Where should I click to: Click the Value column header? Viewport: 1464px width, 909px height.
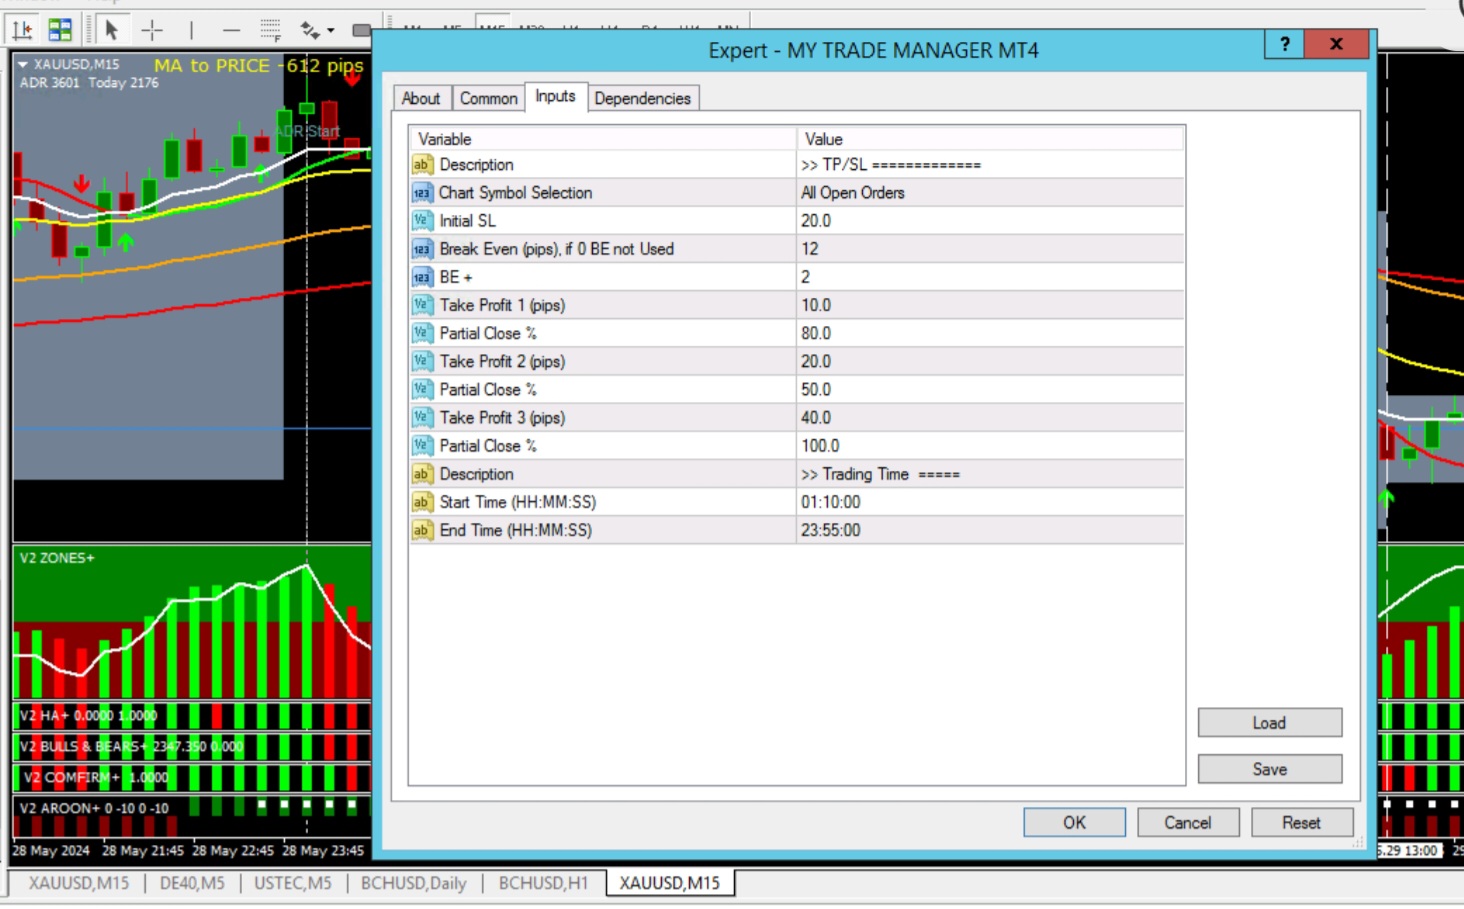(x=990, y=139)
